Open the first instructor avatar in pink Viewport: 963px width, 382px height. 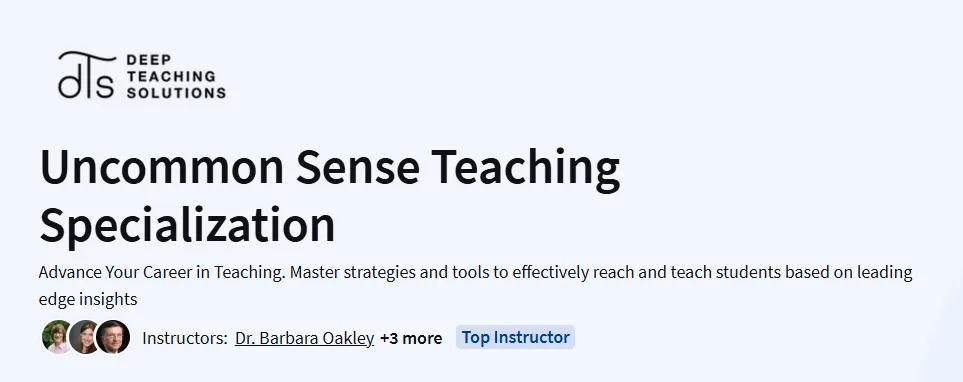coord(58,337)
